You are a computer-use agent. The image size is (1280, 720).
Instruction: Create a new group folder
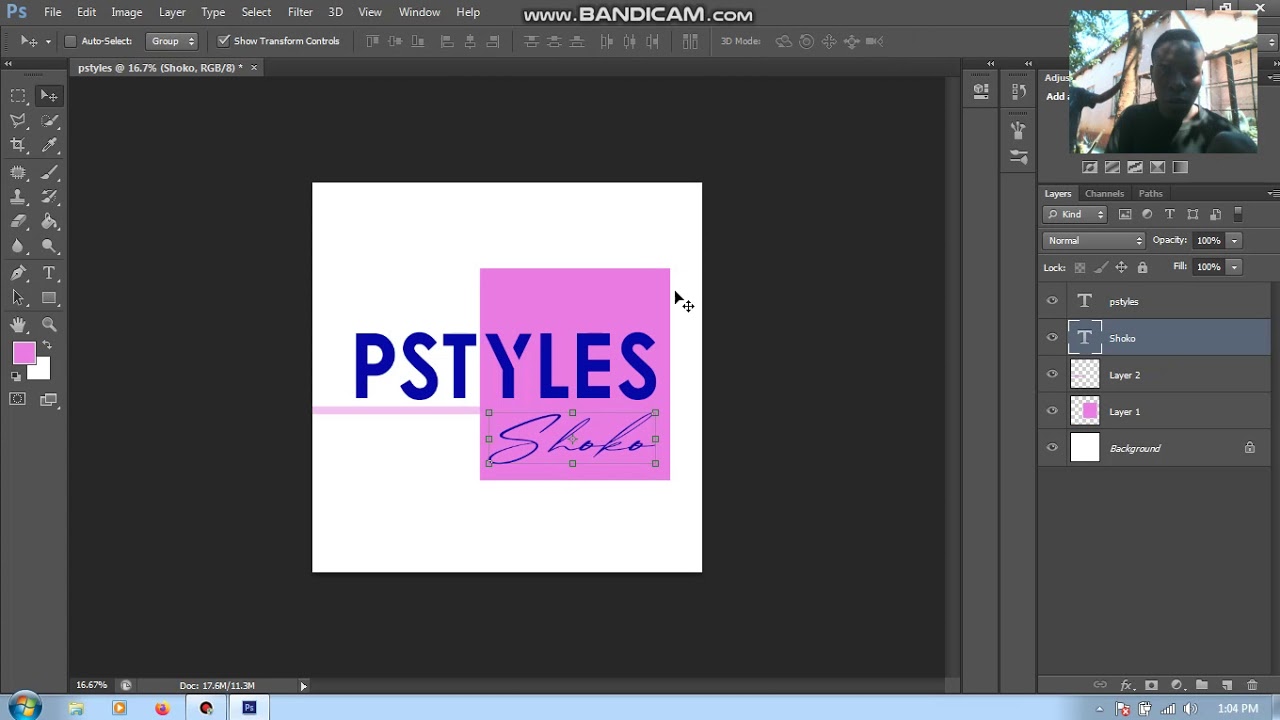pos(1202,685)
